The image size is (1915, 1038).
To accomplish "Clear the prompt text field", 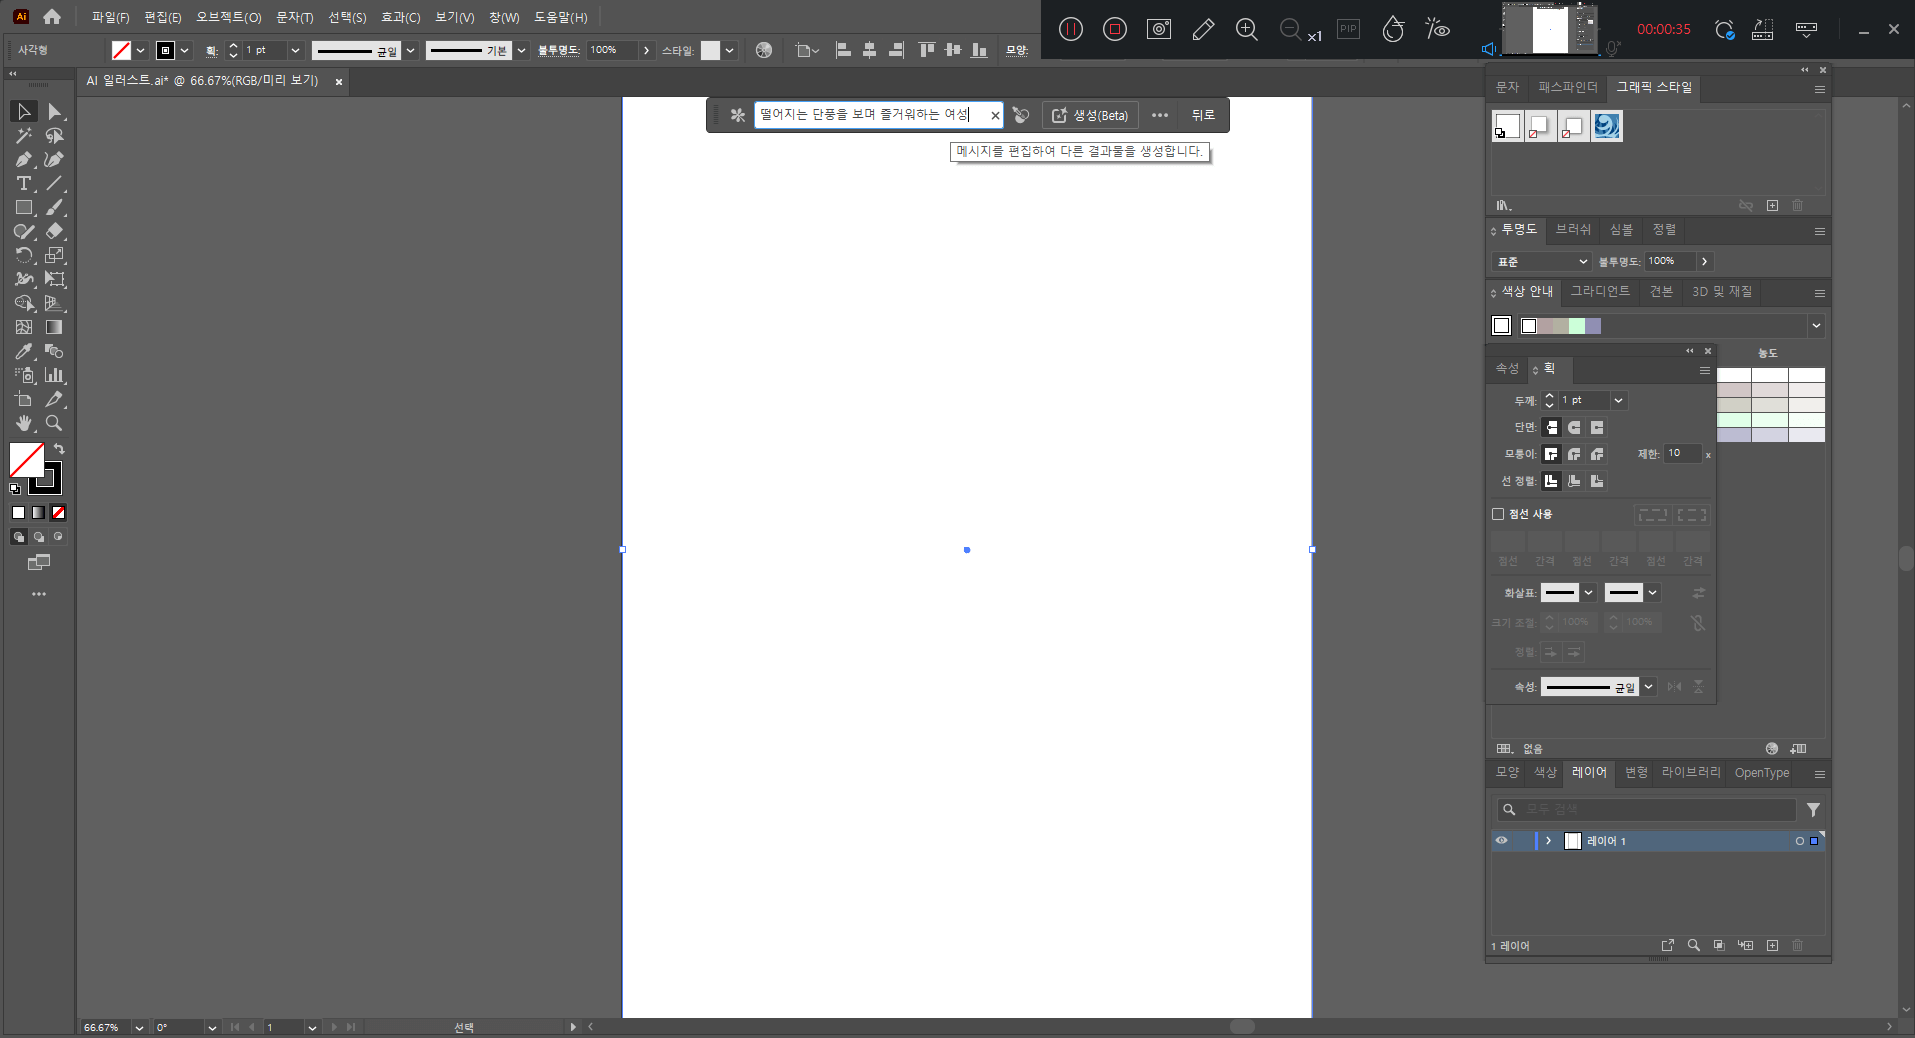I will pos(995,115).
